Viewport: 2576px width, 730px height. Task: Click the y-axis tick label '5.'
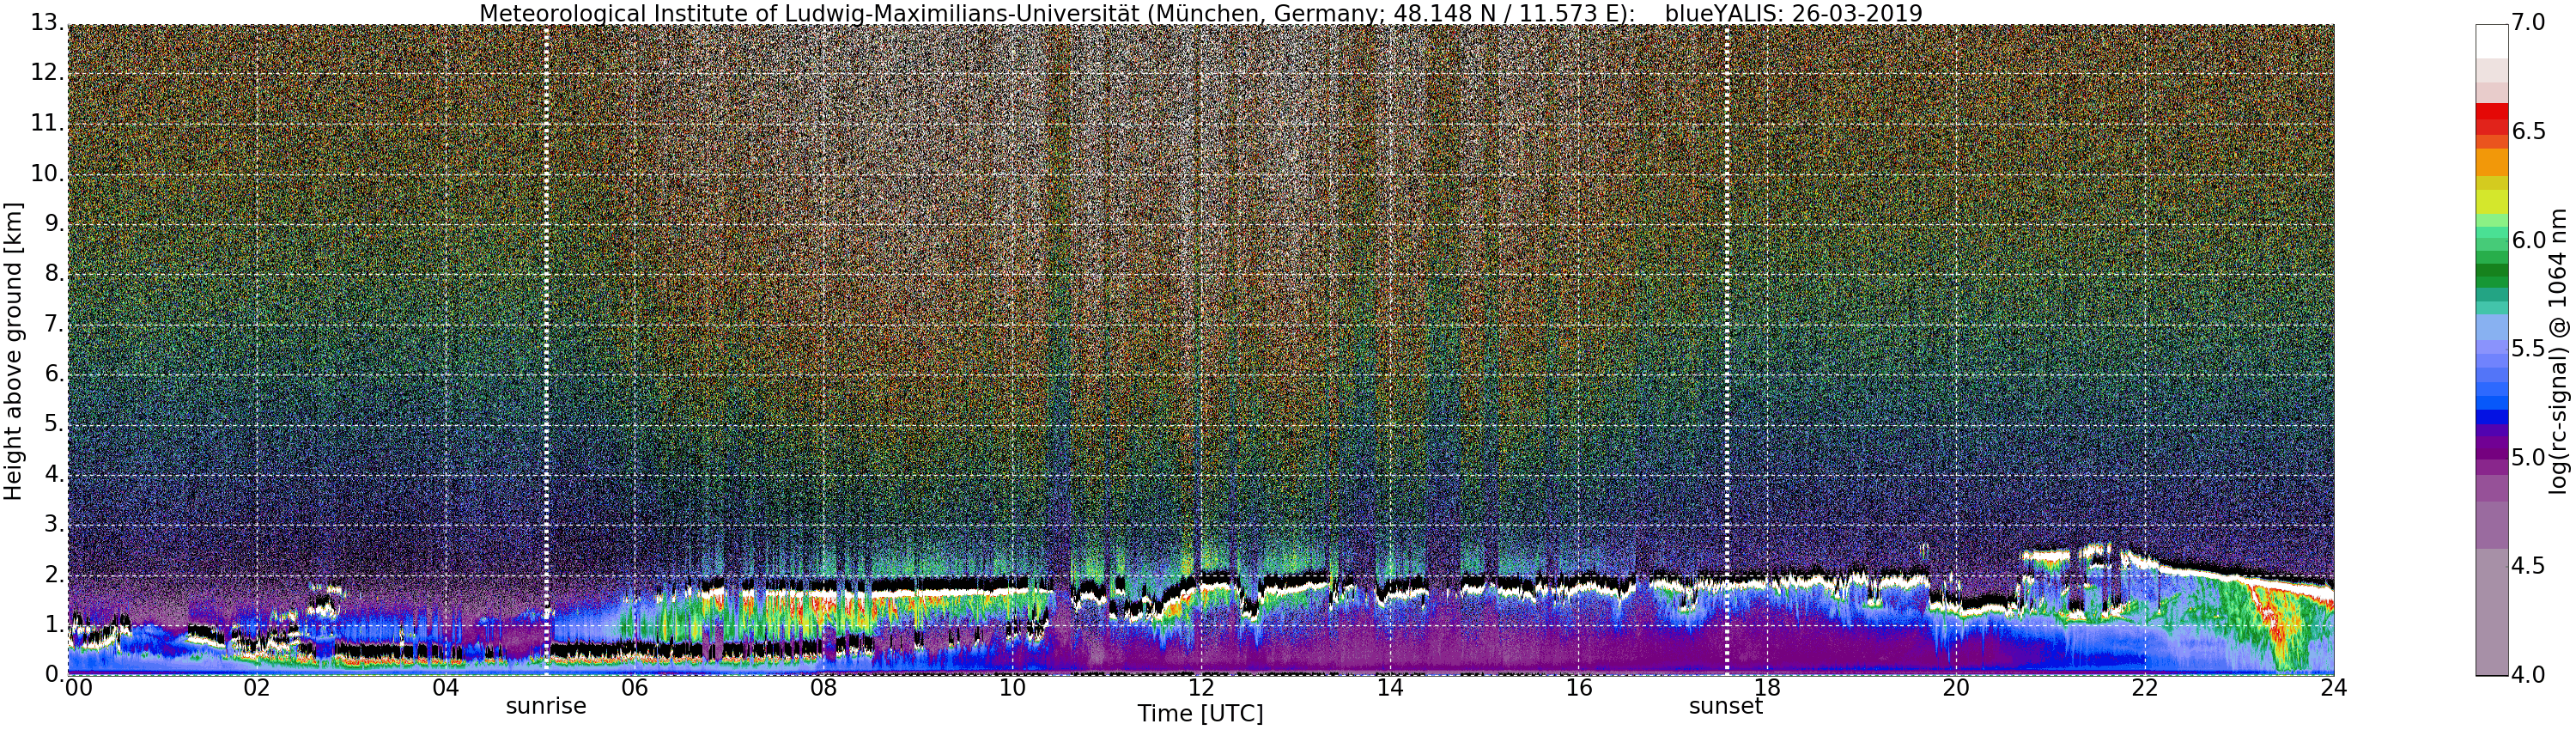pos(53,424)
